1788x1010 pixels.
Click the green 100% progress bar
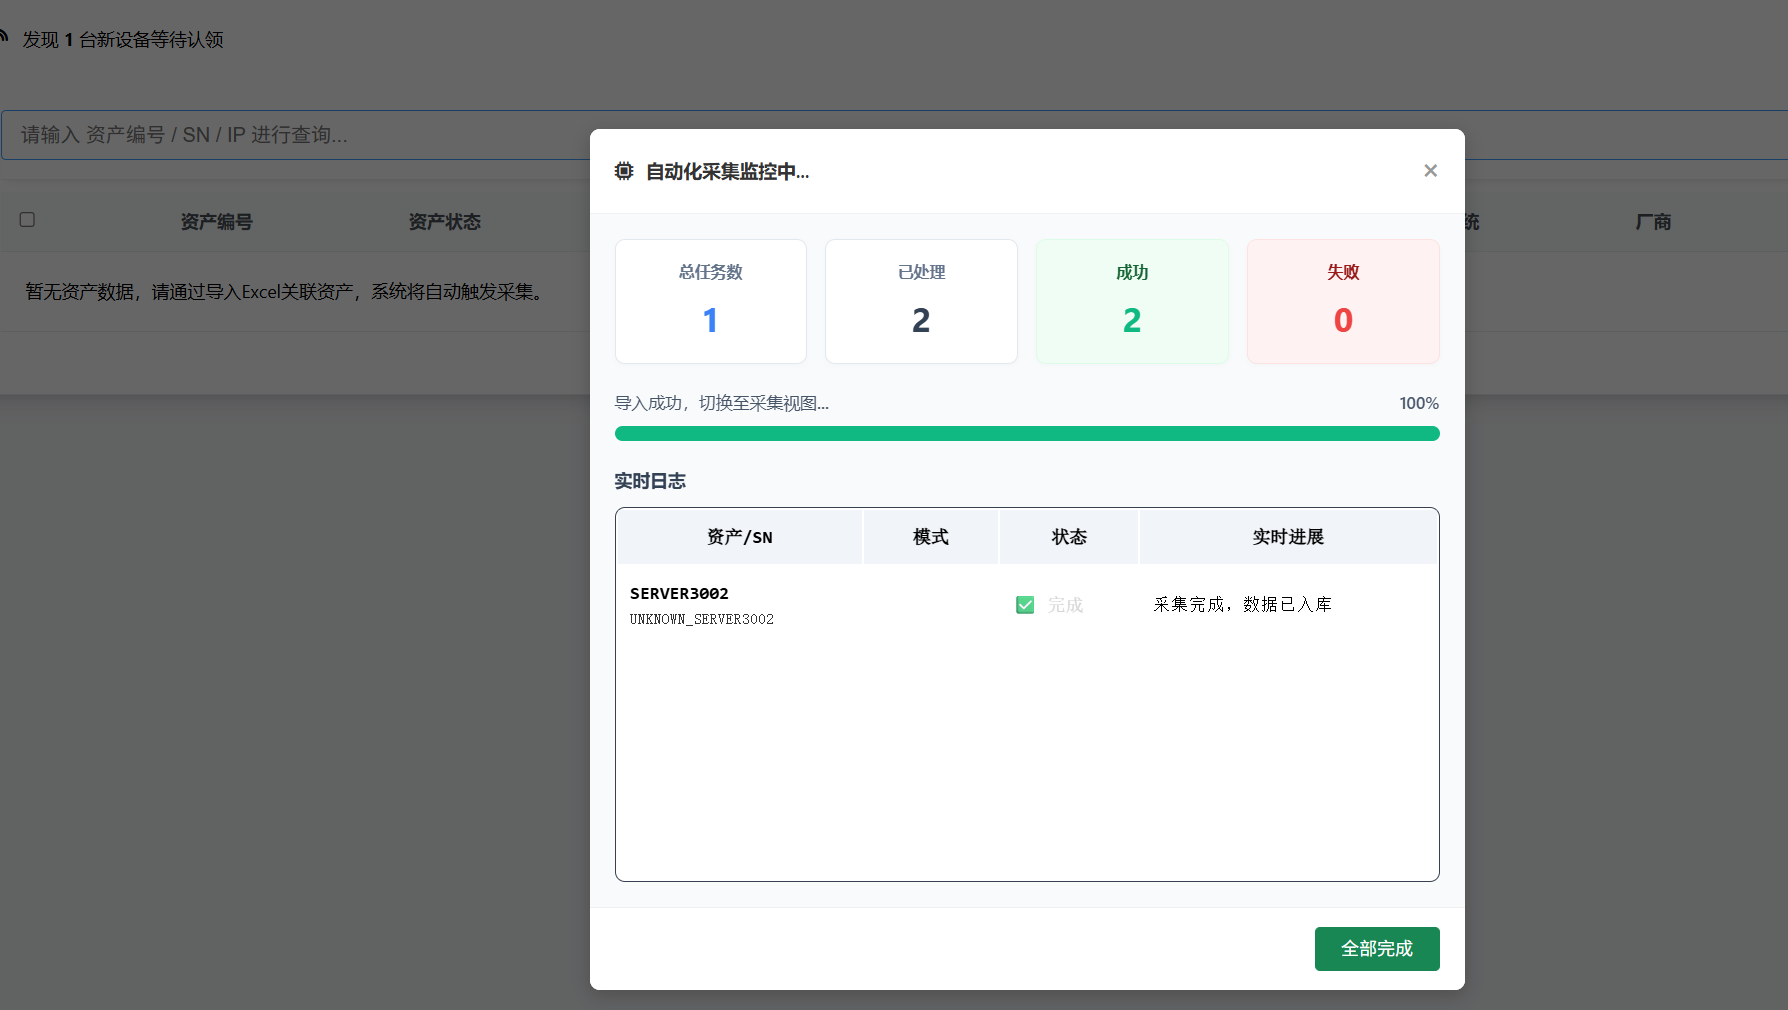pos(1027,433)
